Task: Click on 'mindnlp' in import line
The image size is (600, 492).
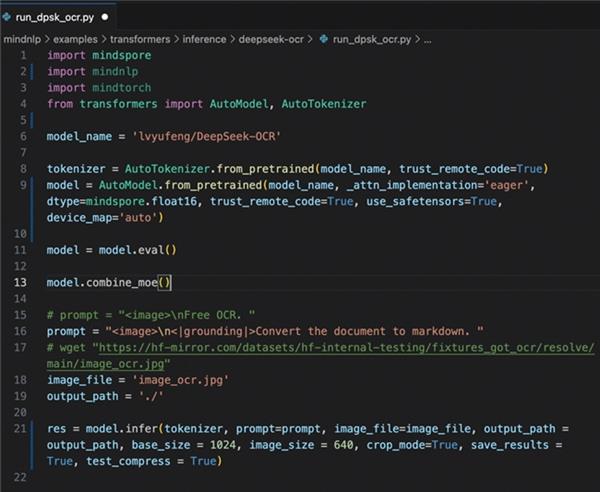Action: click(x=115, y=72)
